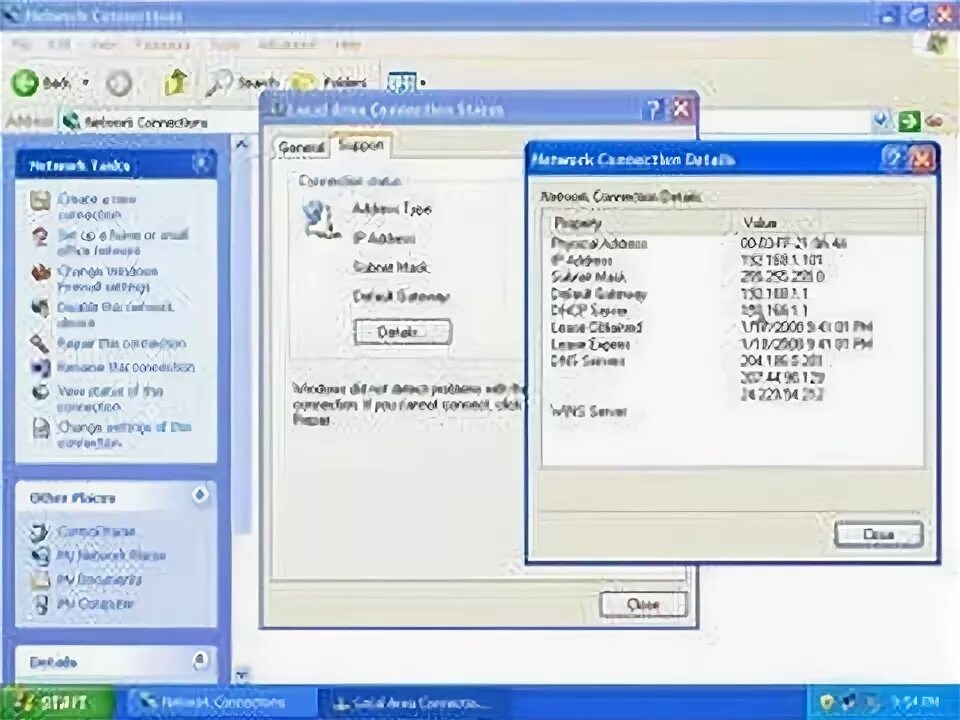Open the Views toolbar button
The image size is (960, 720).
point(406,83)
